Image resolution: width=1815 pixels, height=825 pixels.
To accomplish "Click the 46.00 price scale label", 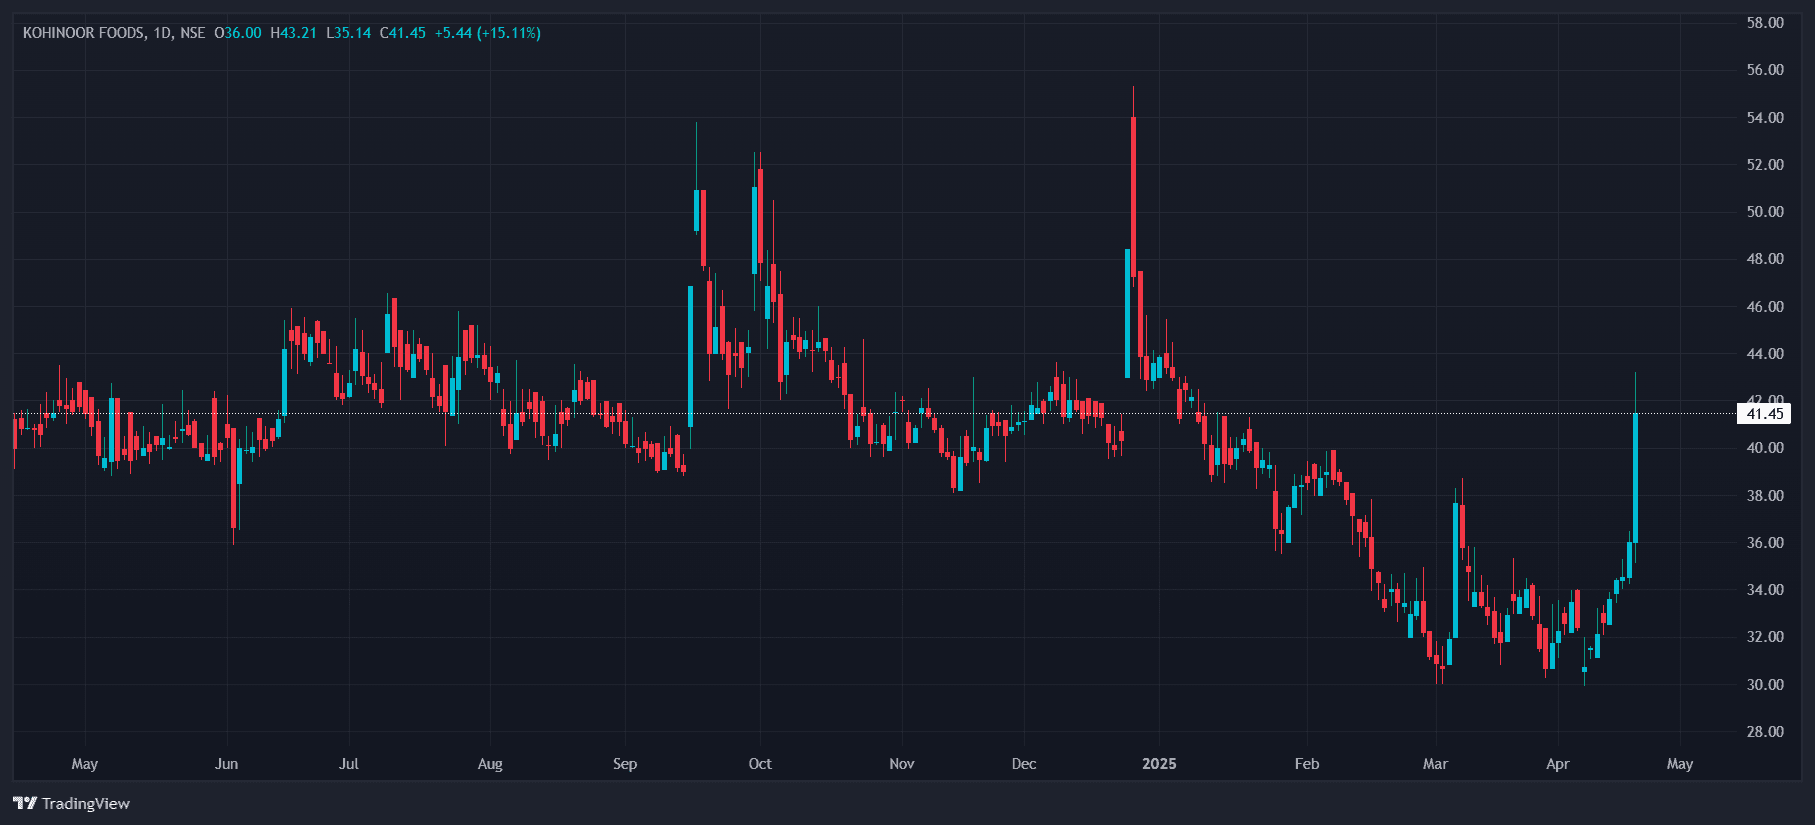I will click(x=1765, y=306).
